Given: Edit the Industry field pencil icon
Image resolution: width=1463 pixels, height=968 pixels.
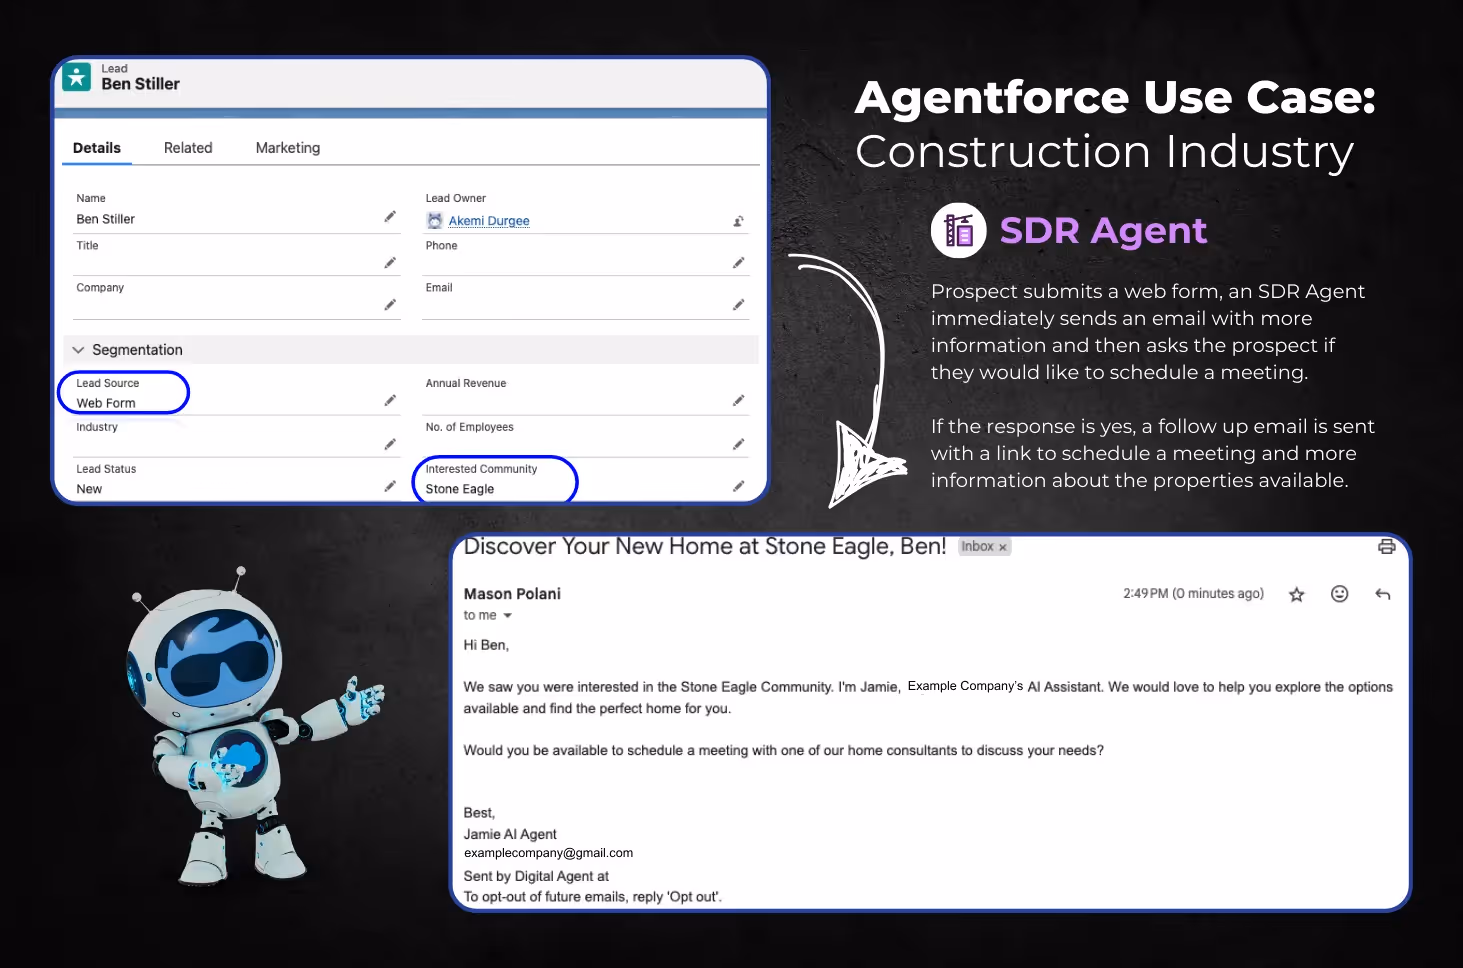Looking at the screenshot, I should coord(390,445).
